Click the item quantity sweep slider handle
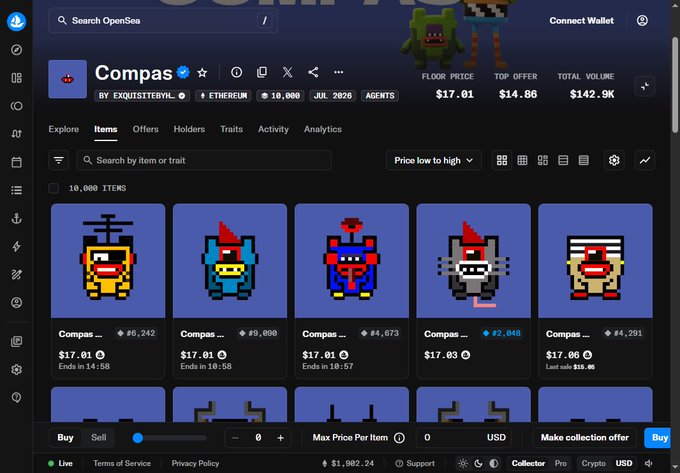Screen dimensions: 680x473 pos(138,438)
